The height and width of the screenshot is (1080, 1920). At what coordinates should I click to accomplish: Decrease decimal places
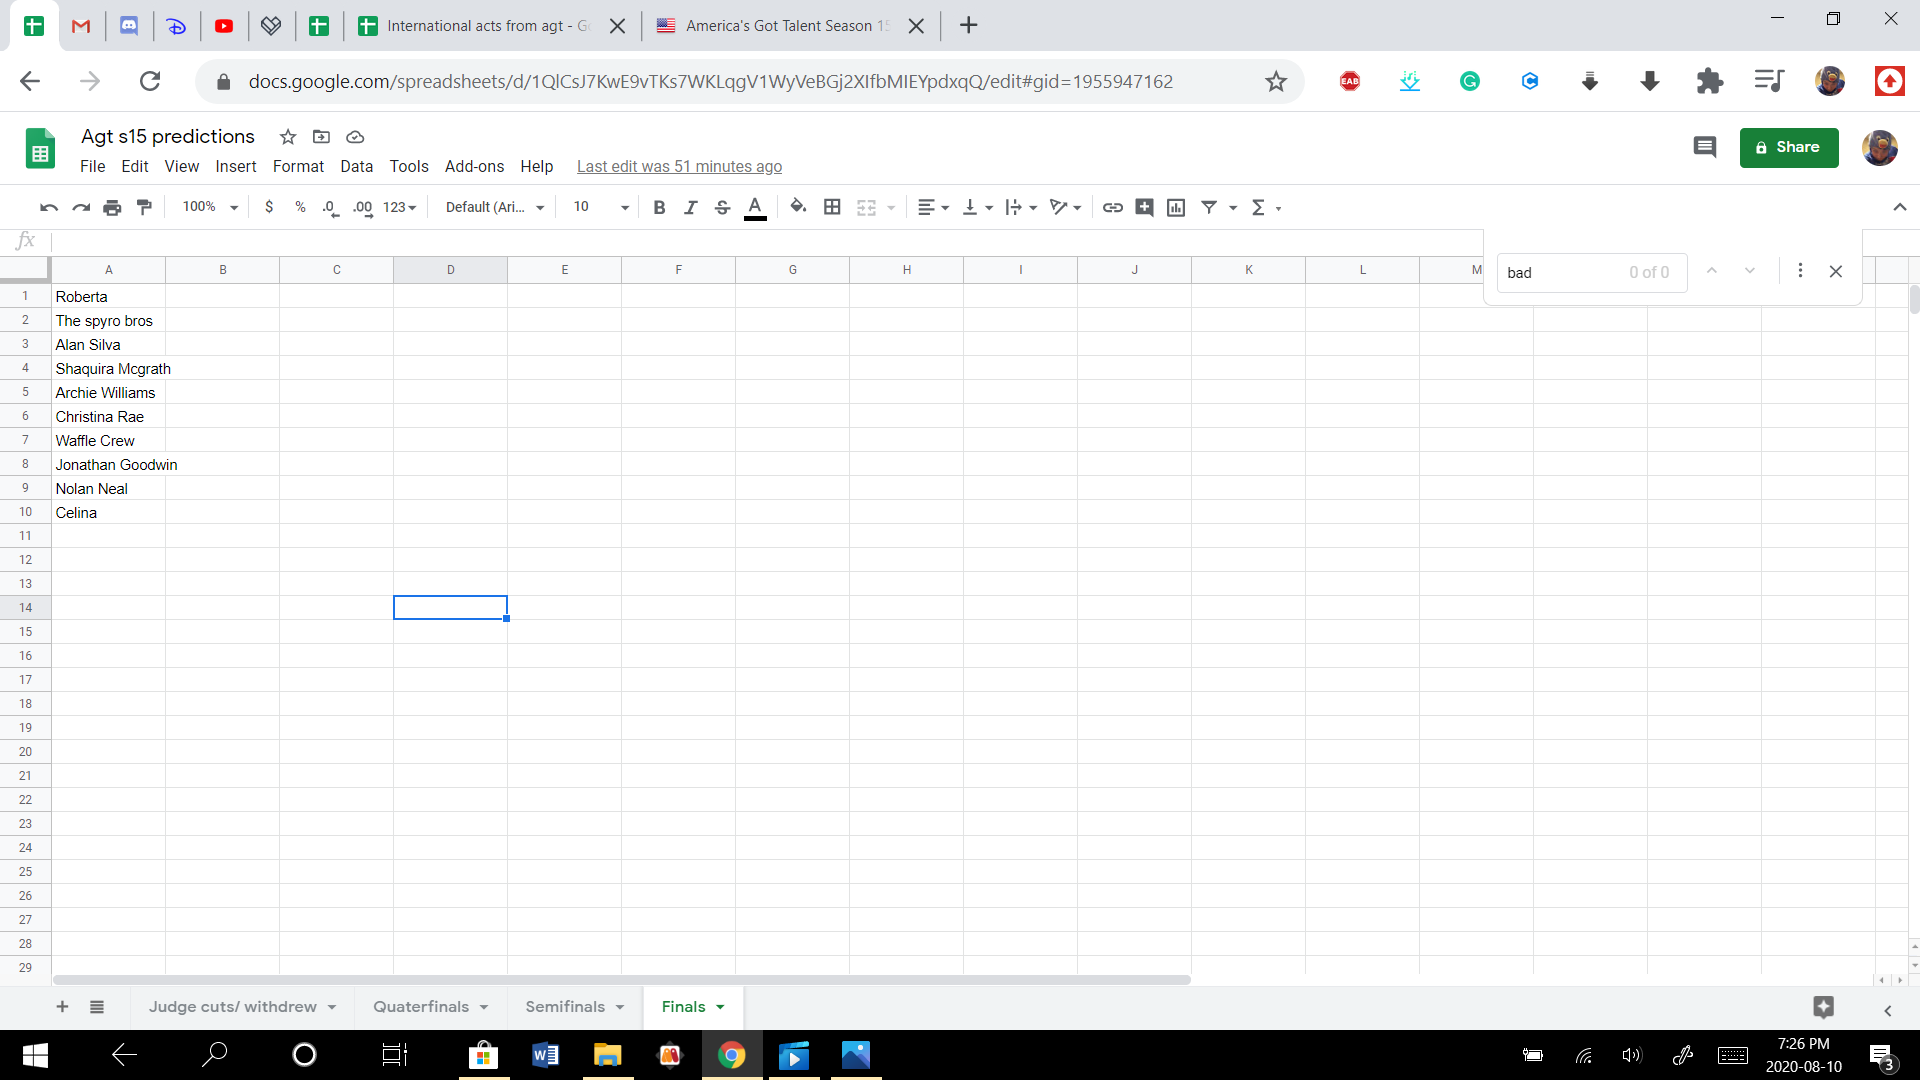point(330,207)
